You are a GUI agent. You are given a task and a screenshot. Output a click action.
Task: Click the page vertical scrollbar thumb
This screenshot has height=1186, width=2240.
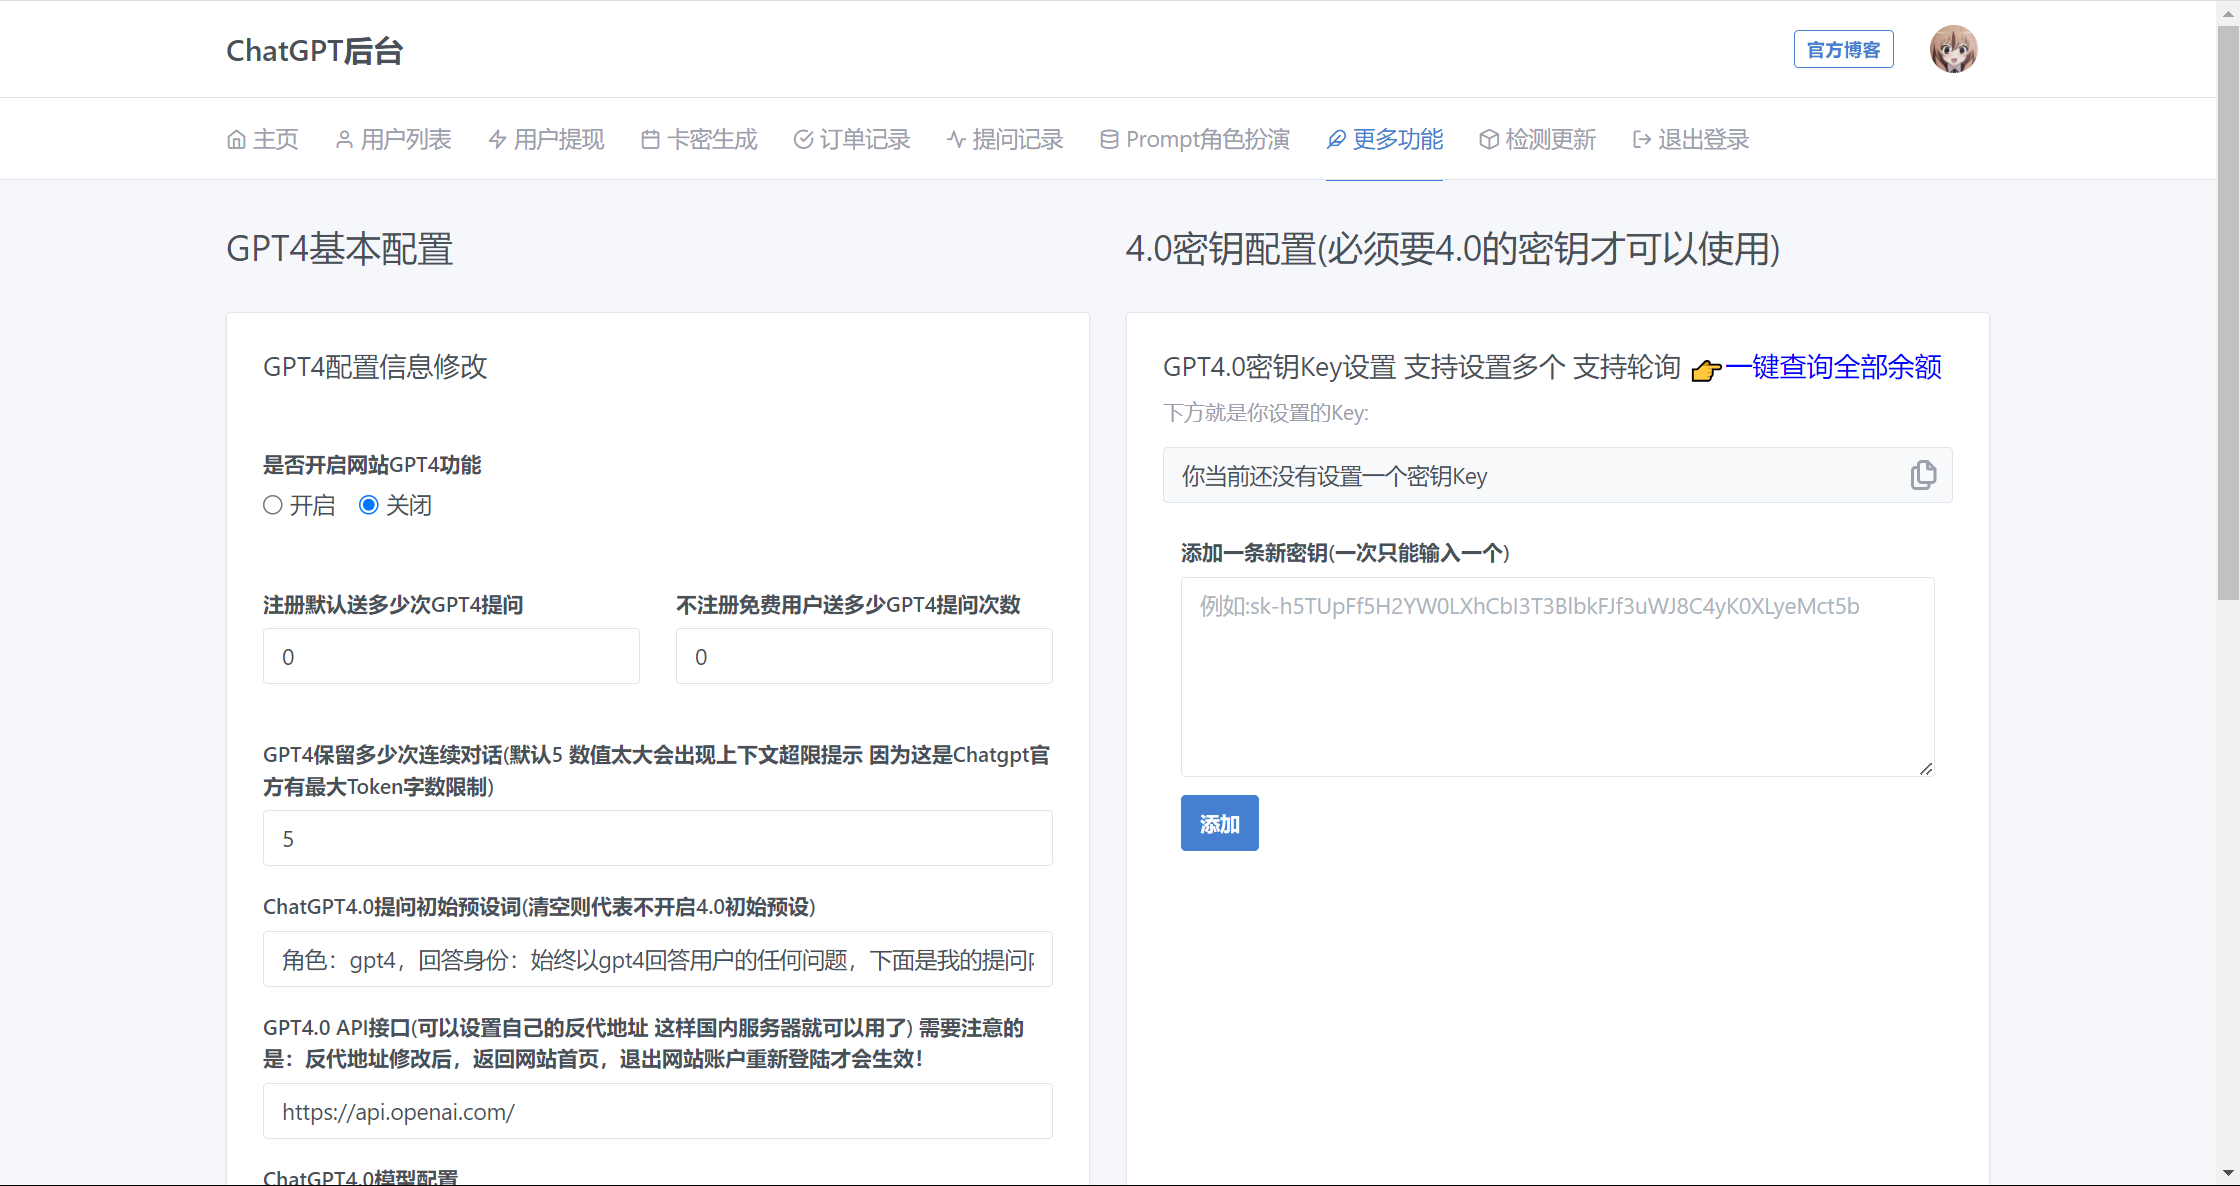pyautogui.click(x=2228, y=312)
